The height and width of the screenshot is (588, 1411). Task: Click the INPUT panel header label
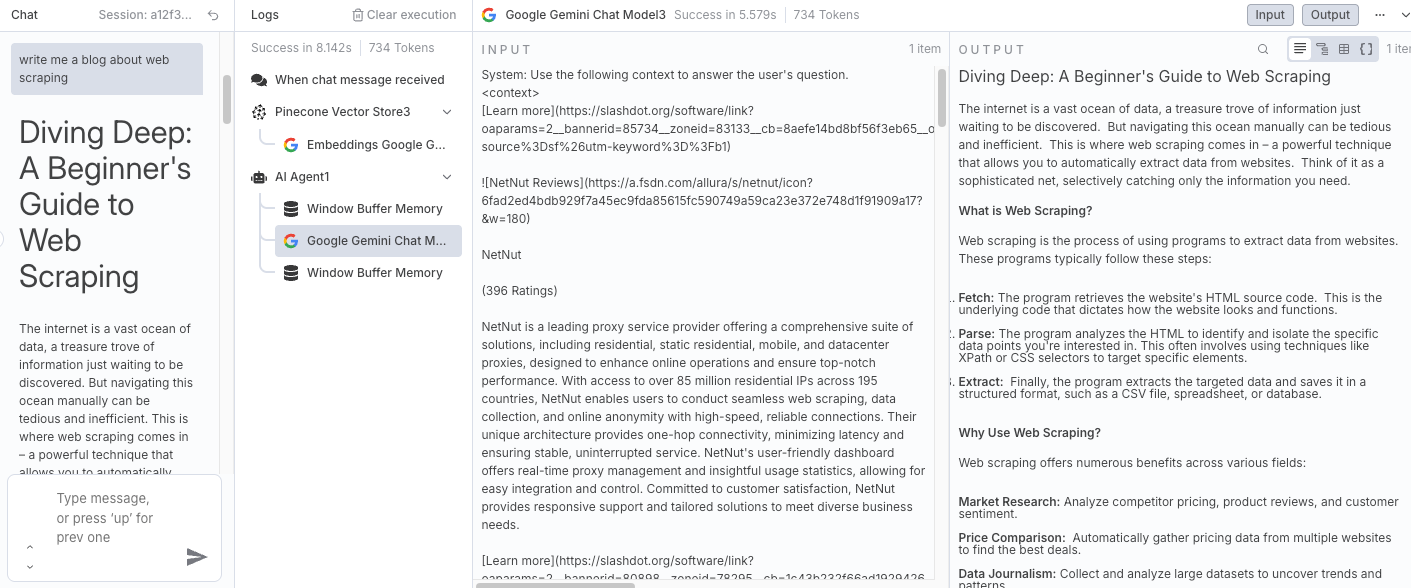(x=506, y=49)
